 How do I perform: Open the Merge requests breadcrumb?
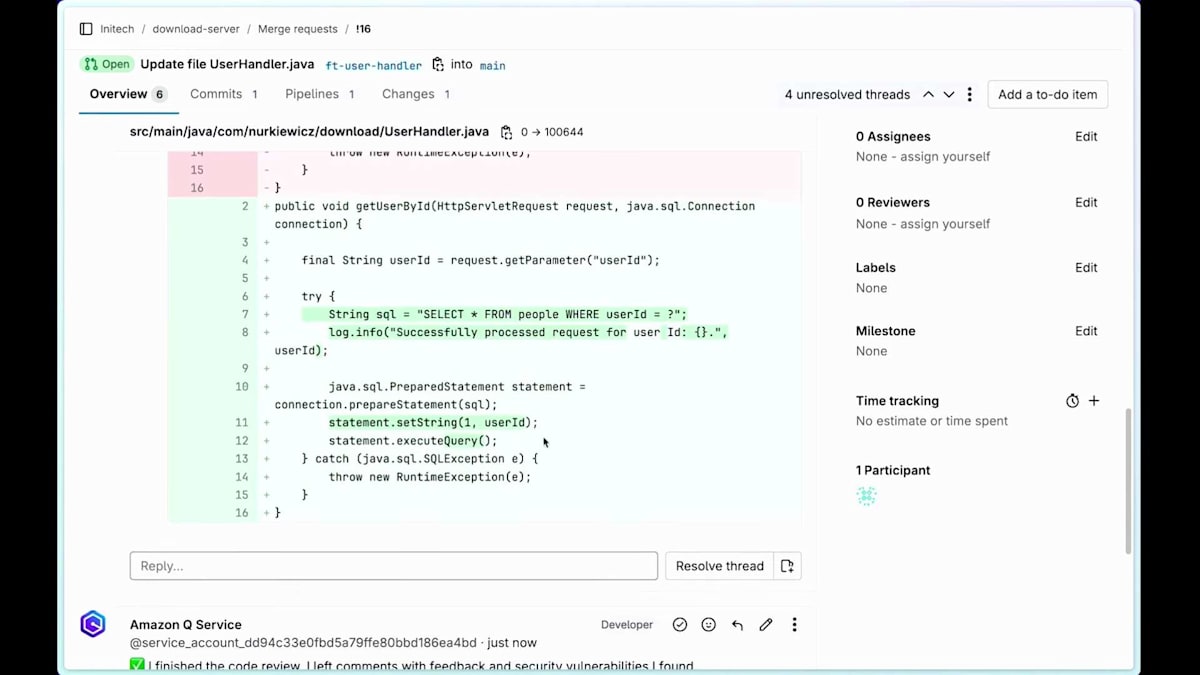point(299,29)
